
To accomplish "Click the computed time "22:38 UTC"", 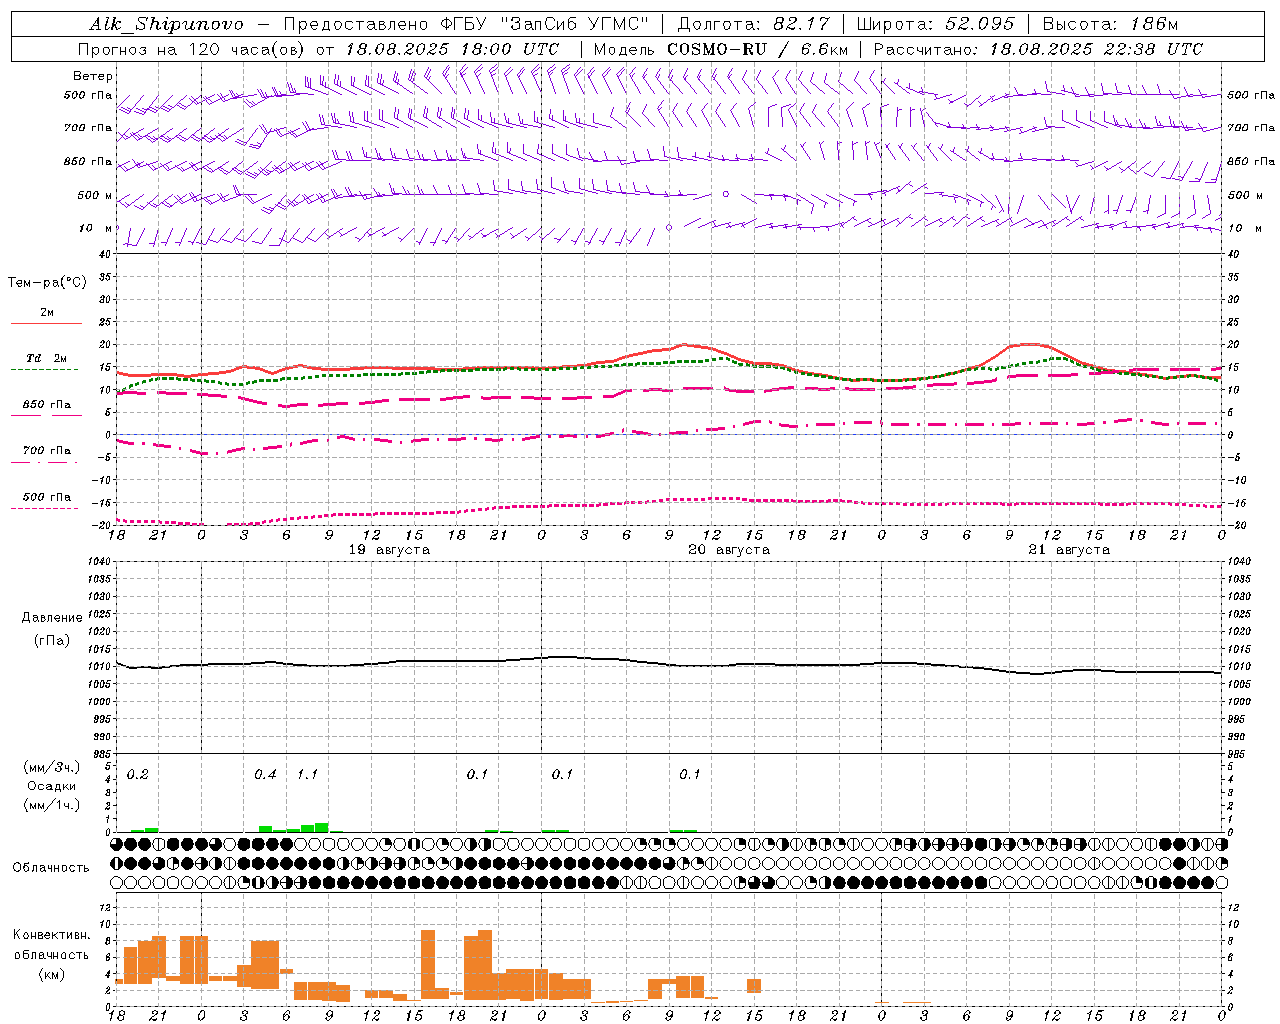I will pos(1152,49).
